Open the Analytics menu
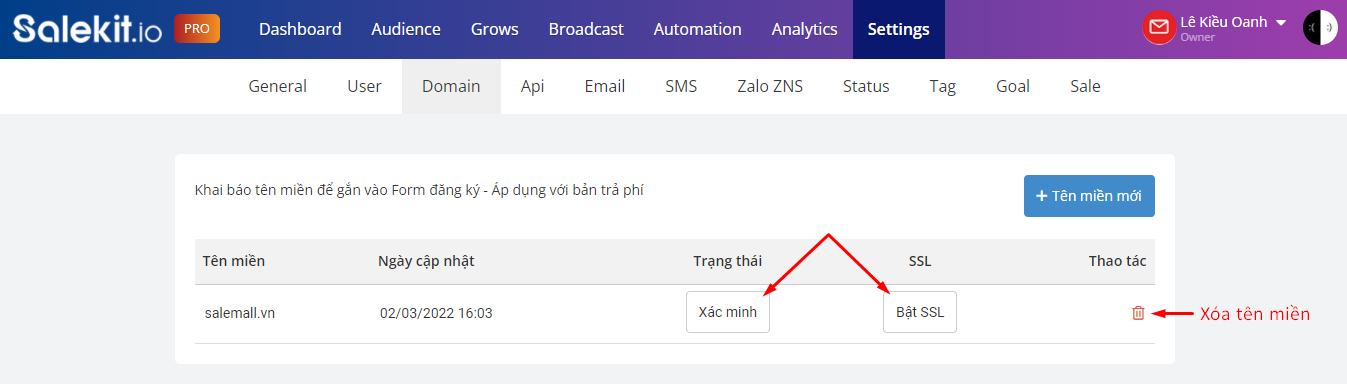This screenshot has width=1347, height=384. (805, 29)
